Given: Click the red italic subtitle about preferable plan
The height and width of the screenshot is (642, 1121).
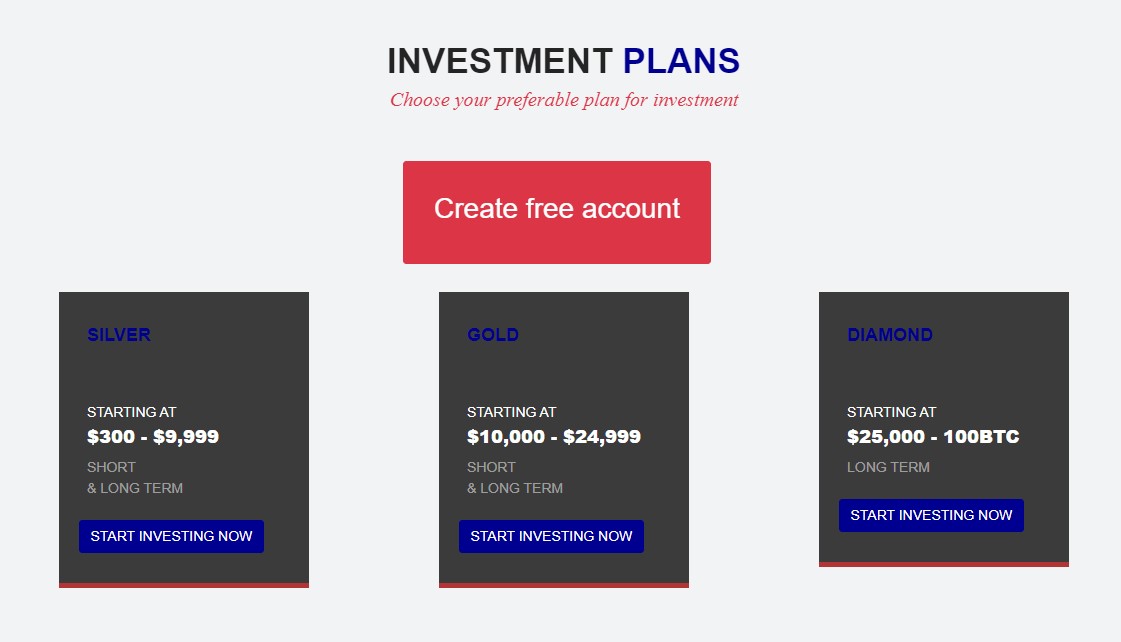Looking at the screenshot, I should (x=564, y=100).
